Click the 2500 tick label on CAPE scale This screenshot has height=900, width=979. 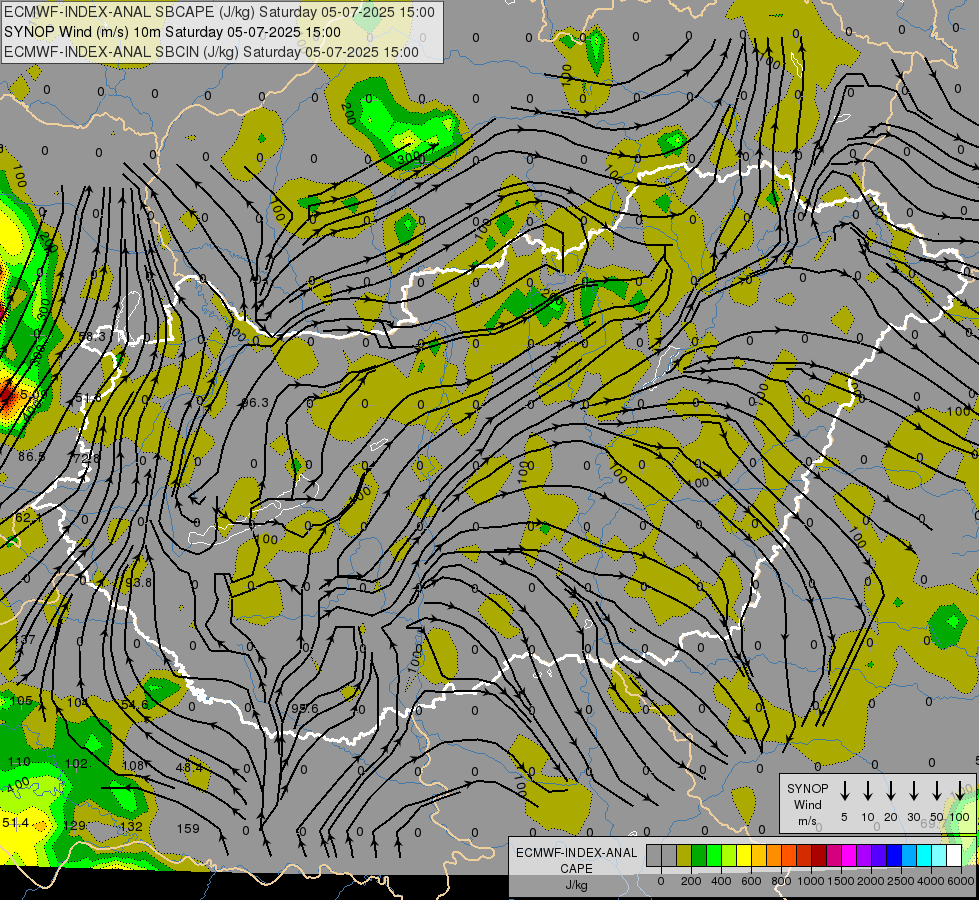pyautogui.click(x=901, y=881)
